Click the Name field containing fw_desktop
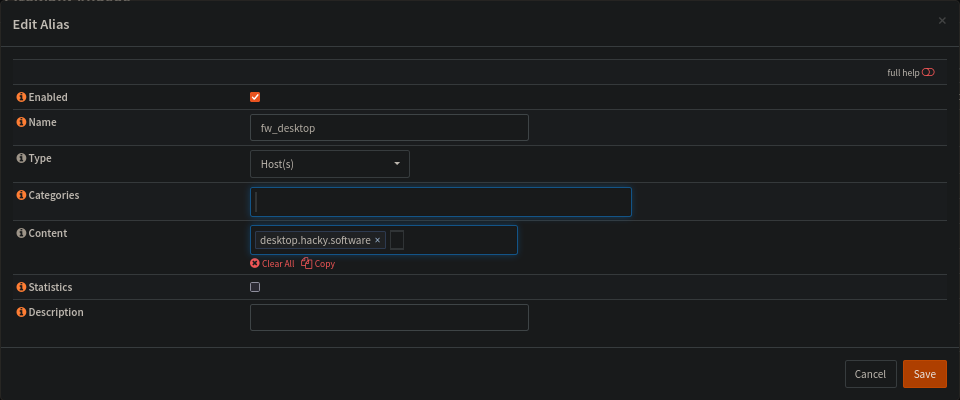 pos(388,128)
